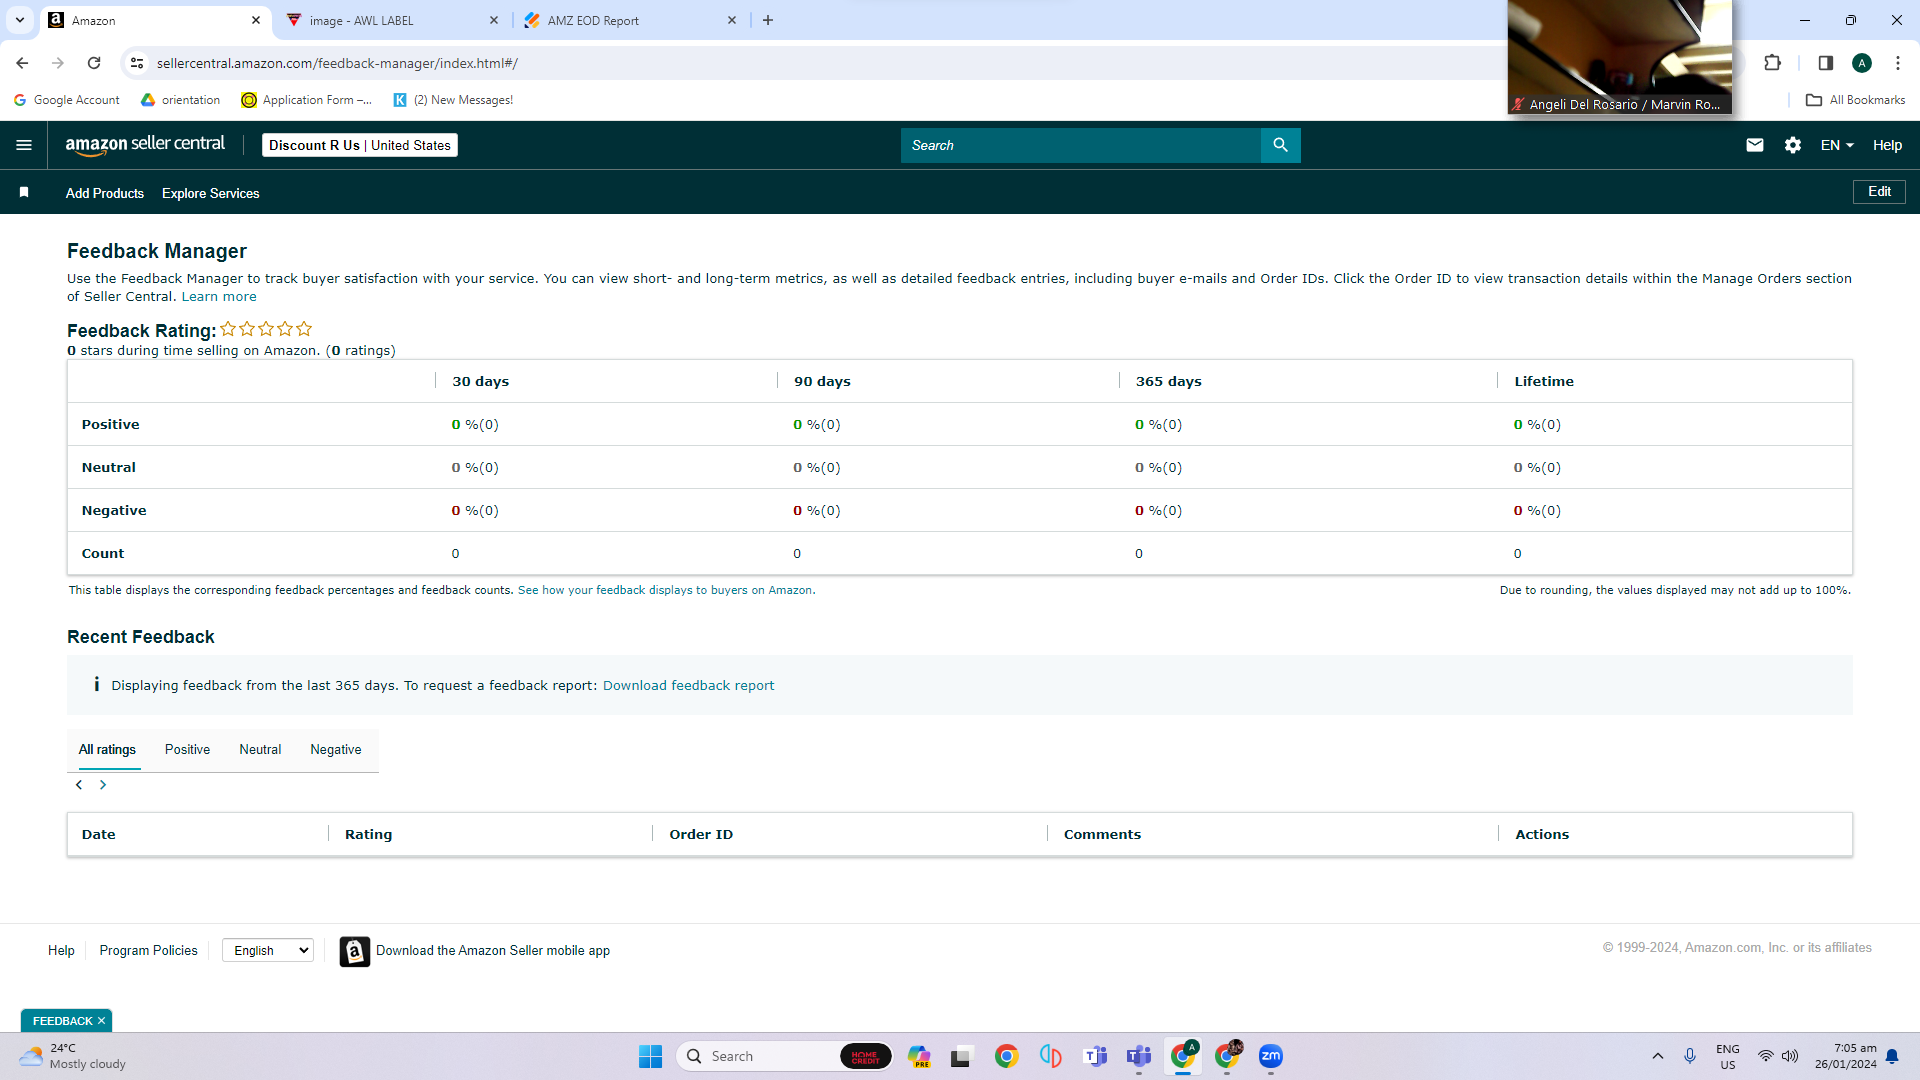Open Zoom from the taskbar
The height and width of the screenshot is (1080, 1920).
coord(1271,1056)
